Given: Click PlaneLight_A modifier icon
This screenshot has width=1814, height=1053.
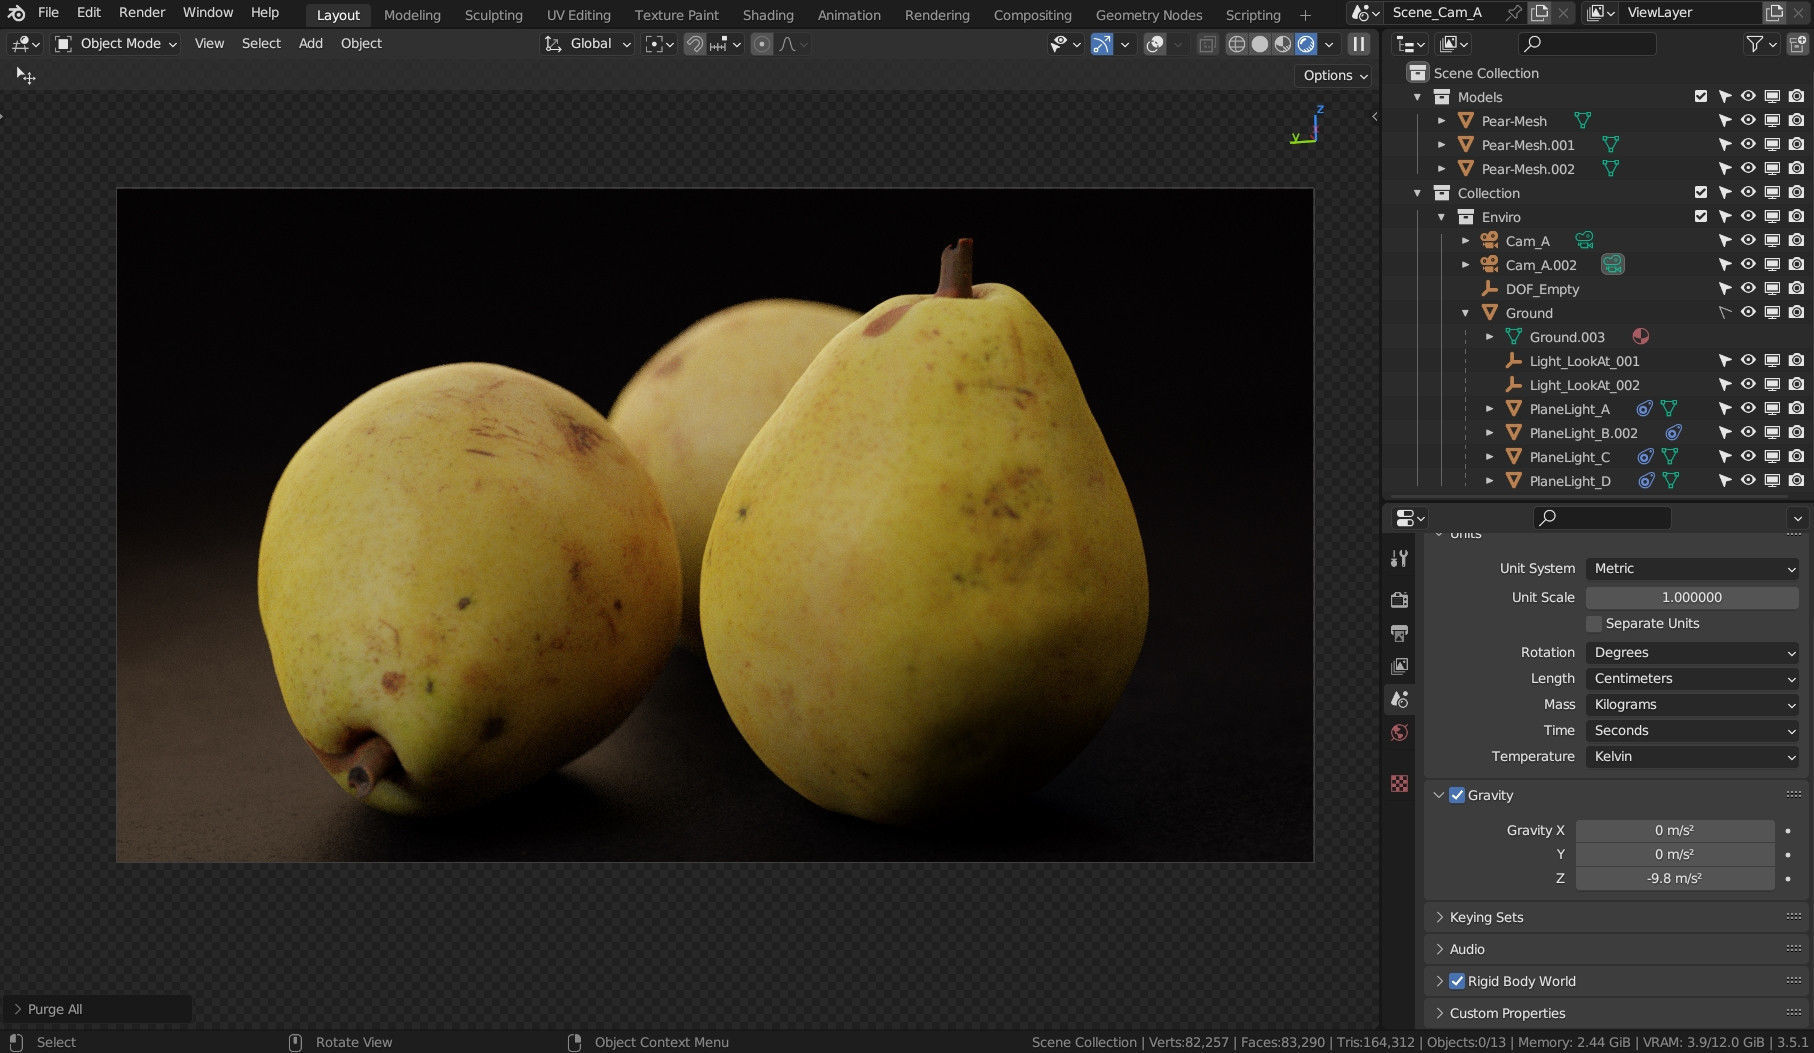Looking at the screenshot, I should (1644, 409).
